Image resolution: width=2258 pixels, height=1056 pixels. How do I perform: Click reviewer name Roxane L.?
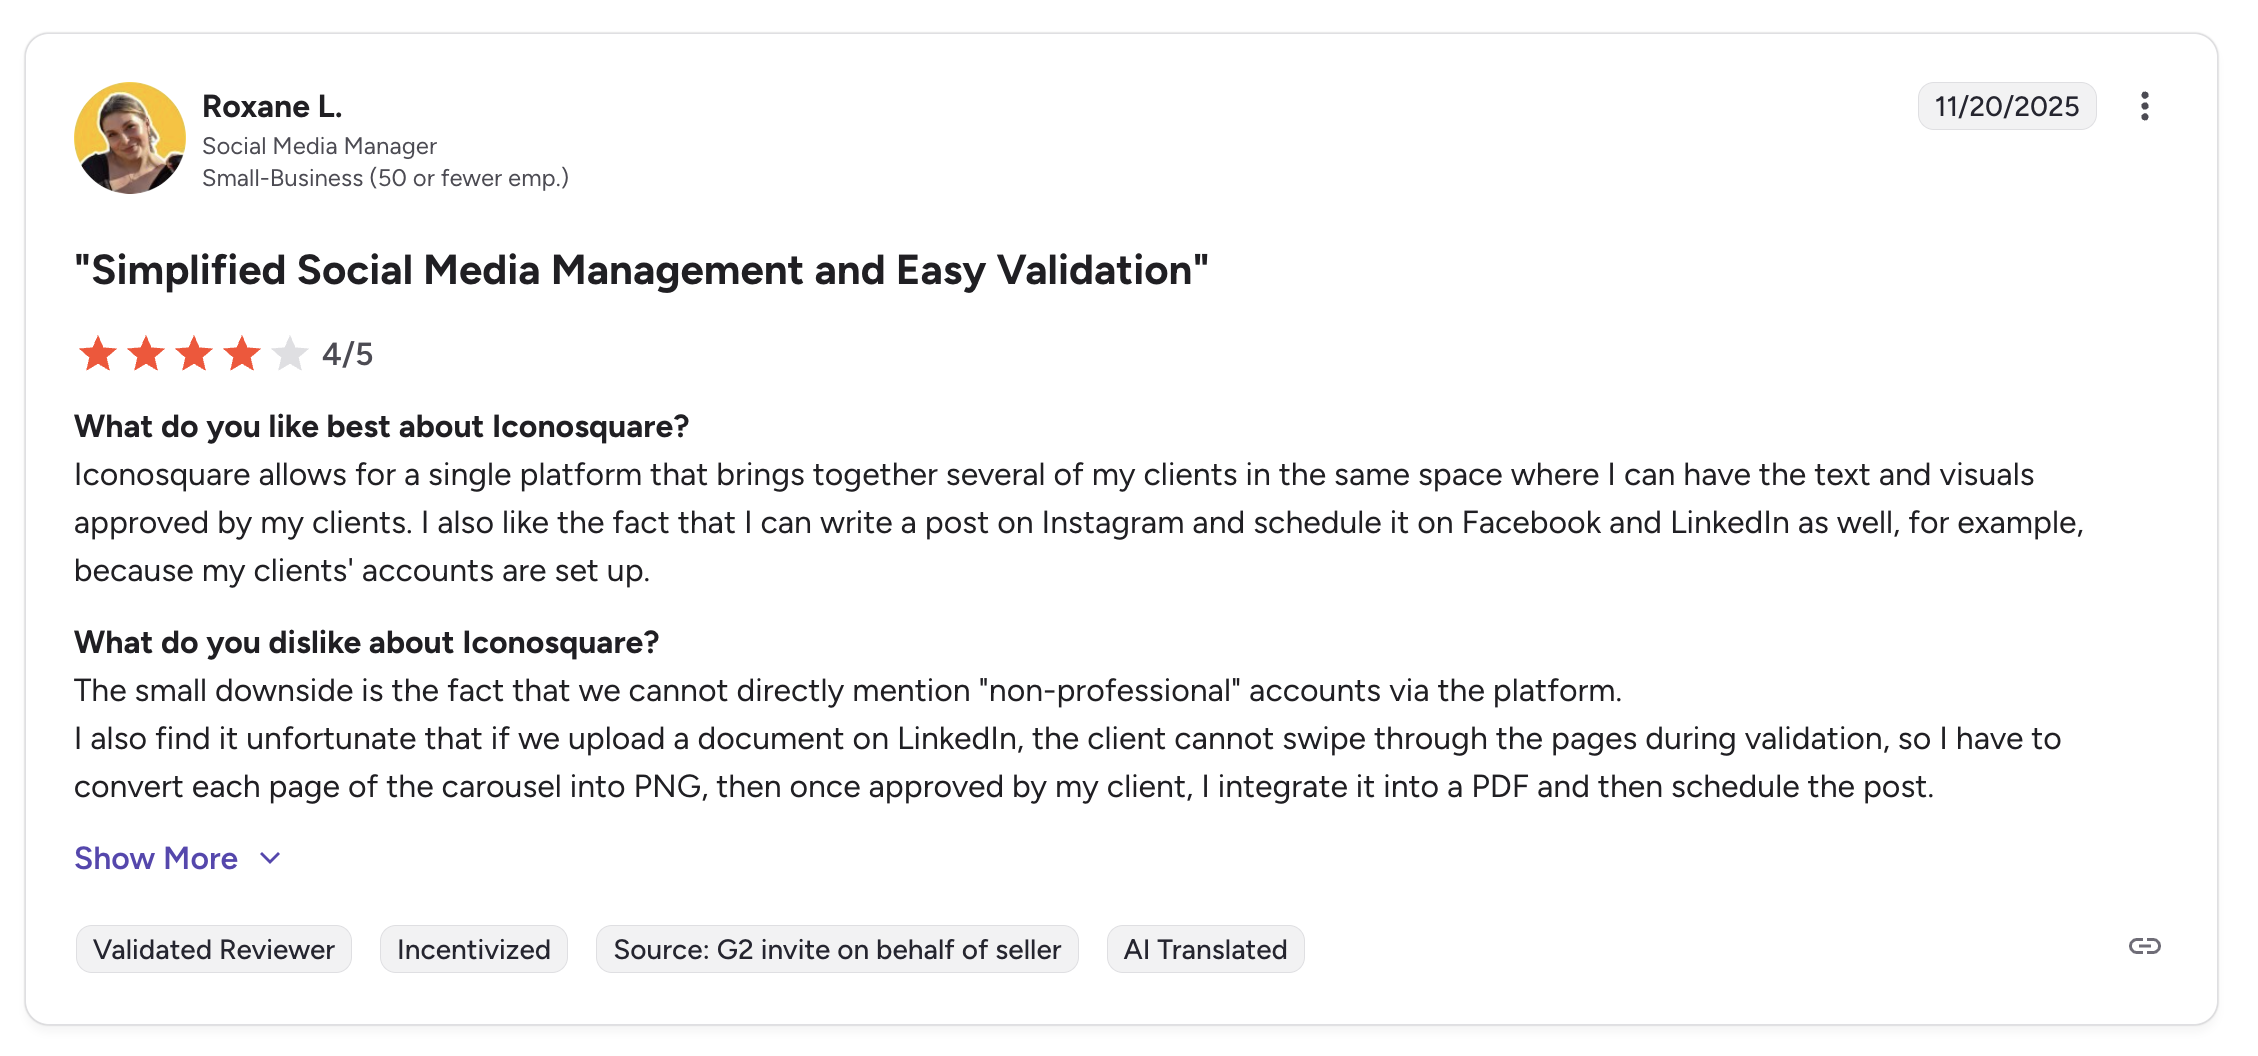[x=272, y=105]
